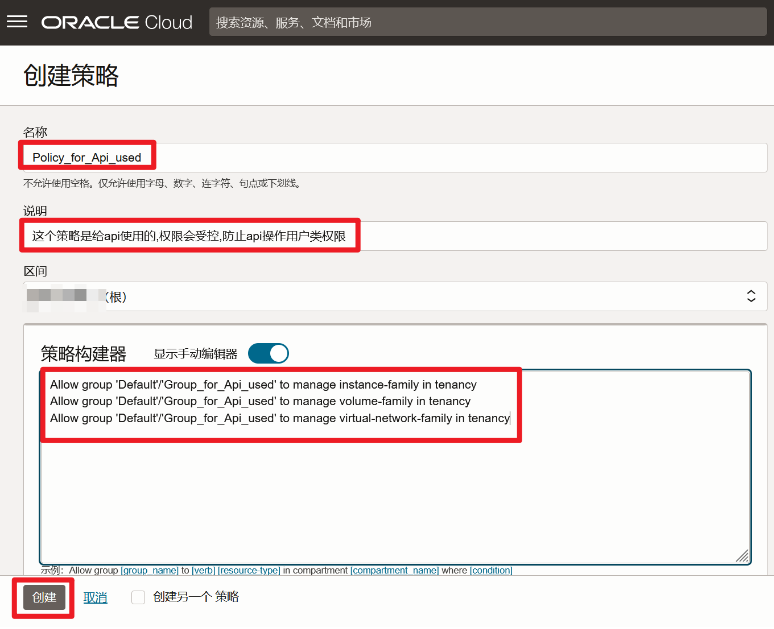Click the 取消 cancel link
This screenshot has height=629, width=774.
95,597
